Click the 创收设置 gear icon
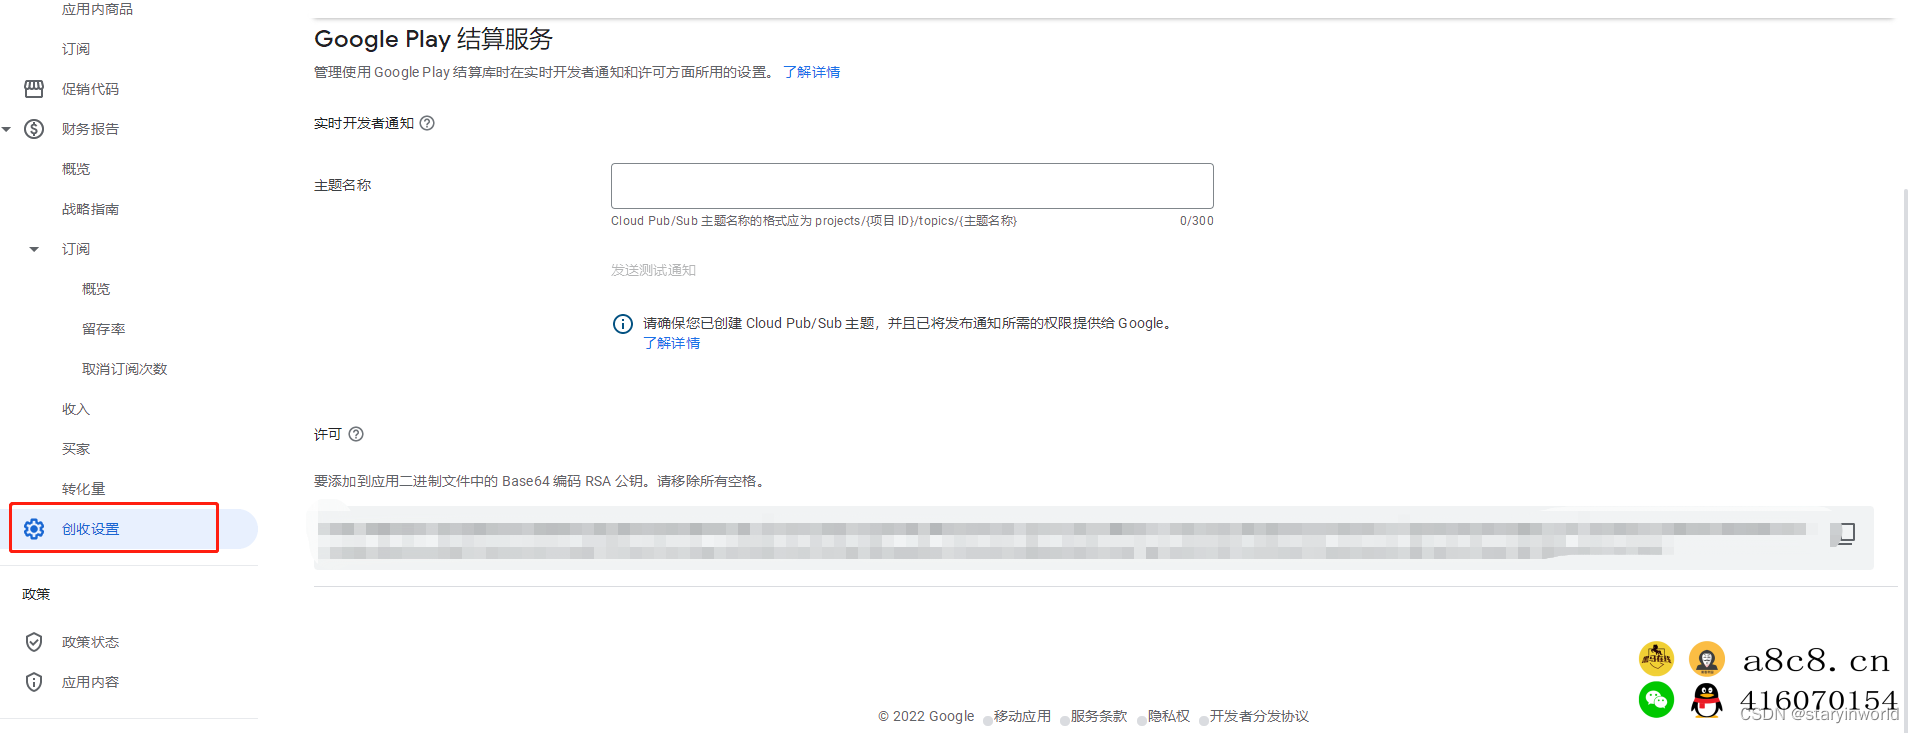Image resolution: width=1914 pixels, height=733 pixels. click(x=34, y=529)
